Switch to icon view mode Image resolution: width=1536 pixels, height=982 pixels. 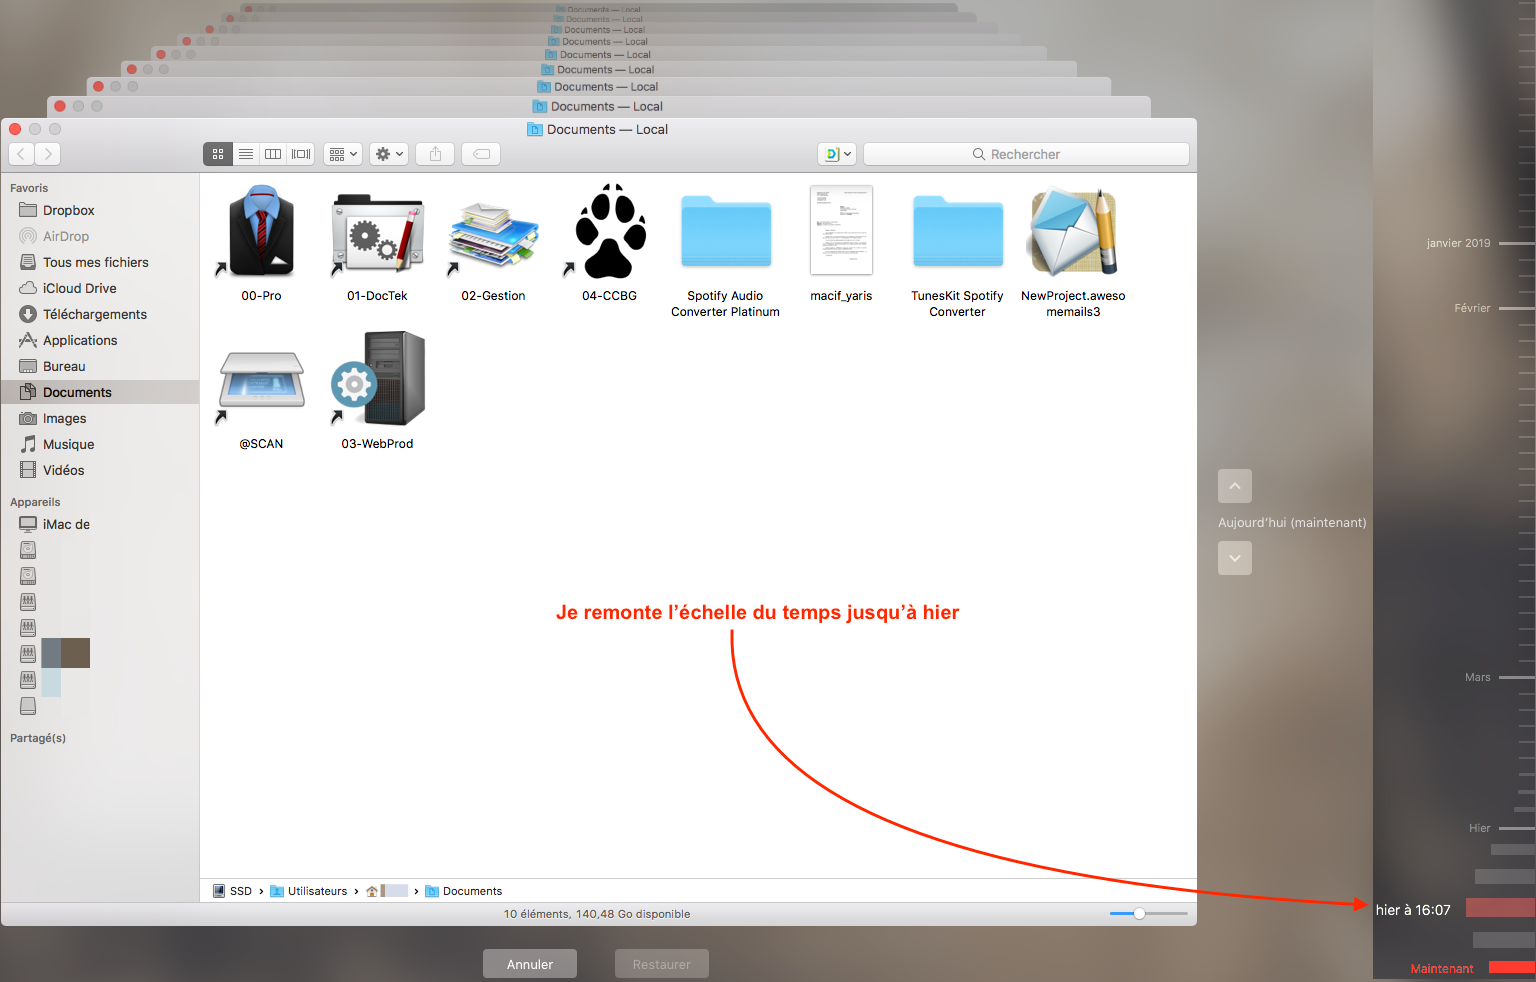tap(218, 154)
